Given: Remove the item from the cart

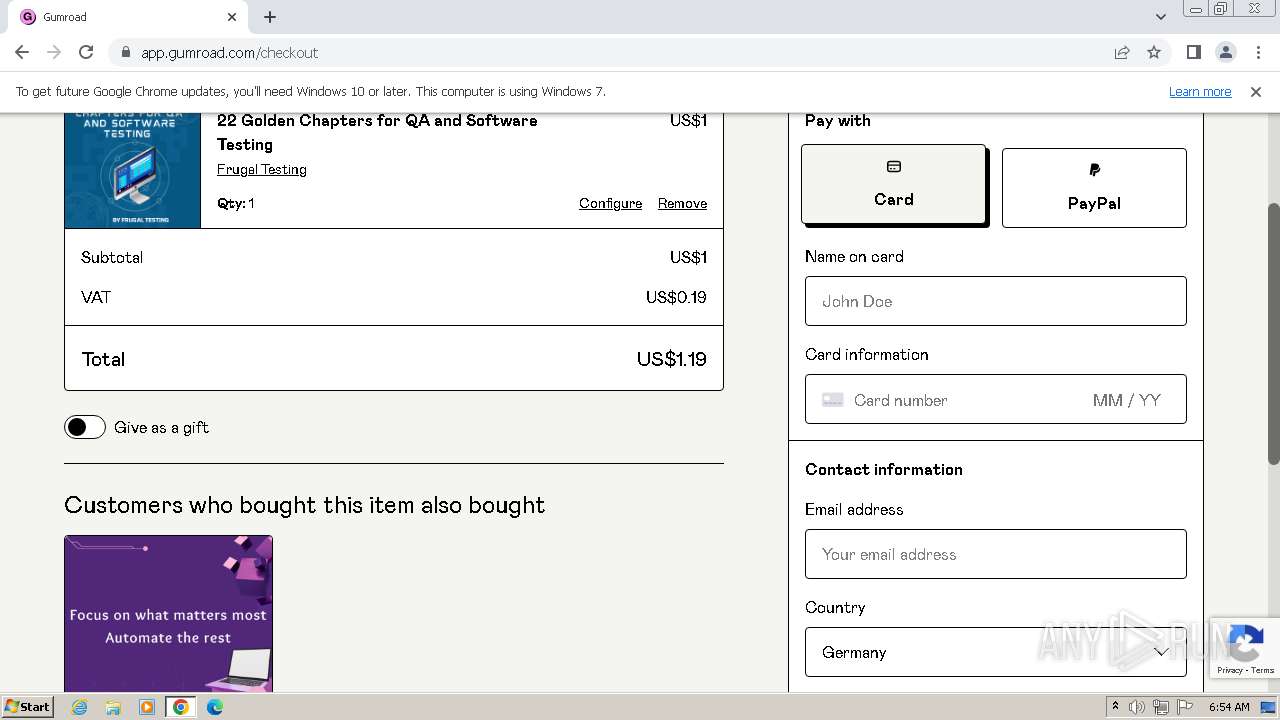Looking at the screenshot, I should [x=682, y=203].
